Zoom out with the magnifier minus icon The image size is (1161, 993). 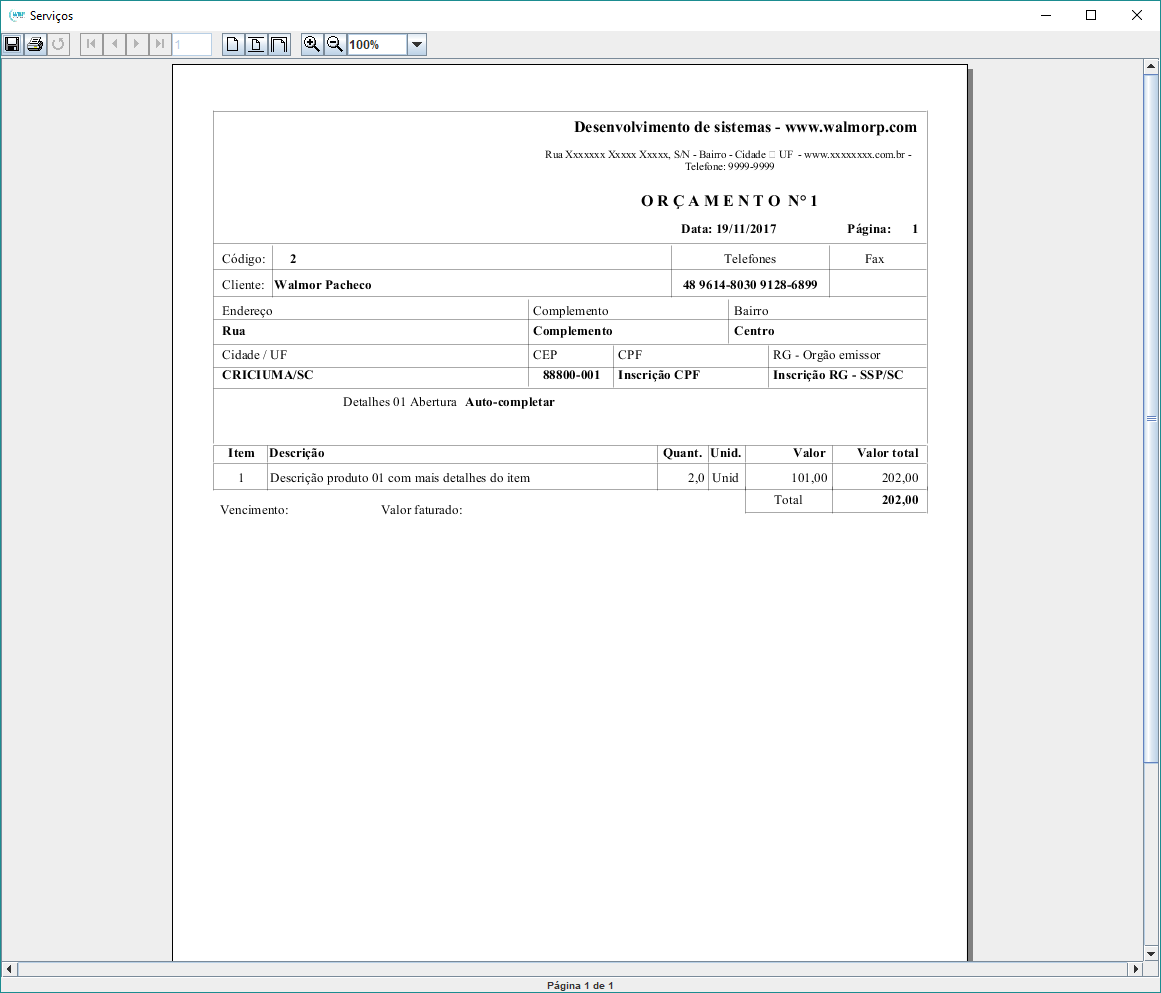pos(335,44)
